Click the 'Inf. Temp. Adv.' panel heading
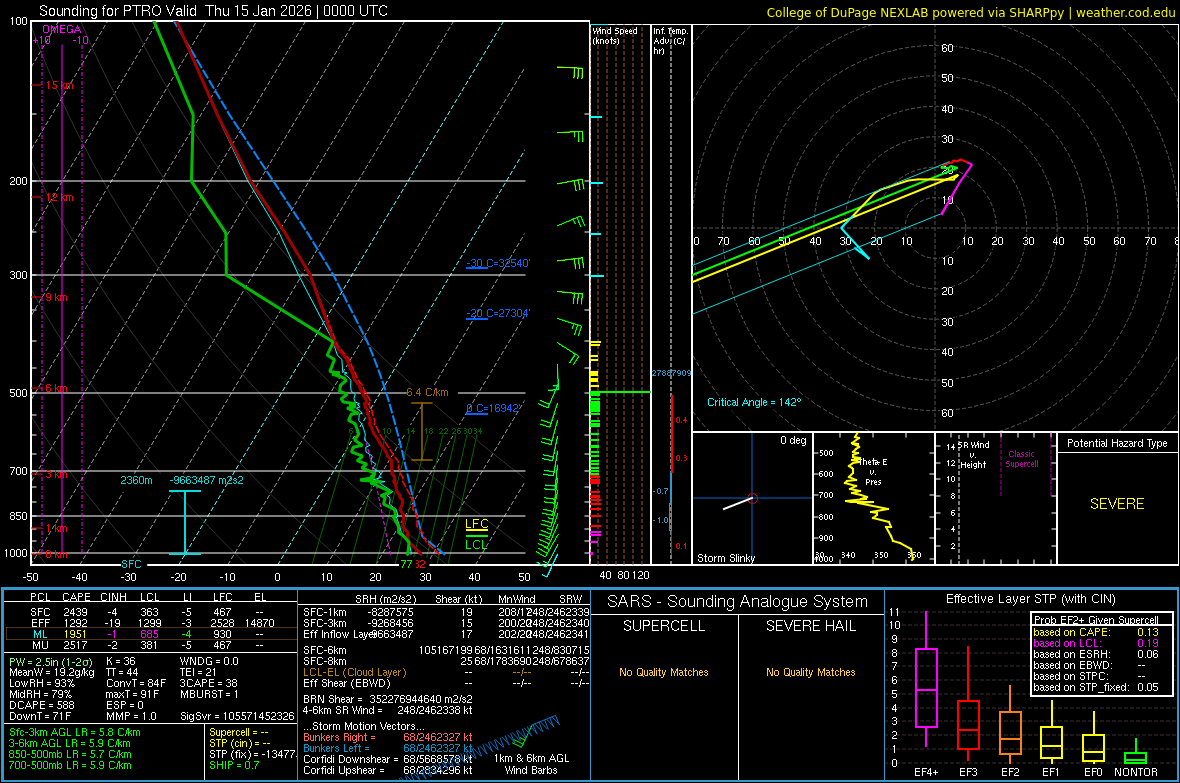The width and height of the screenshot is (1180, 783). click(x=670, y=41)
